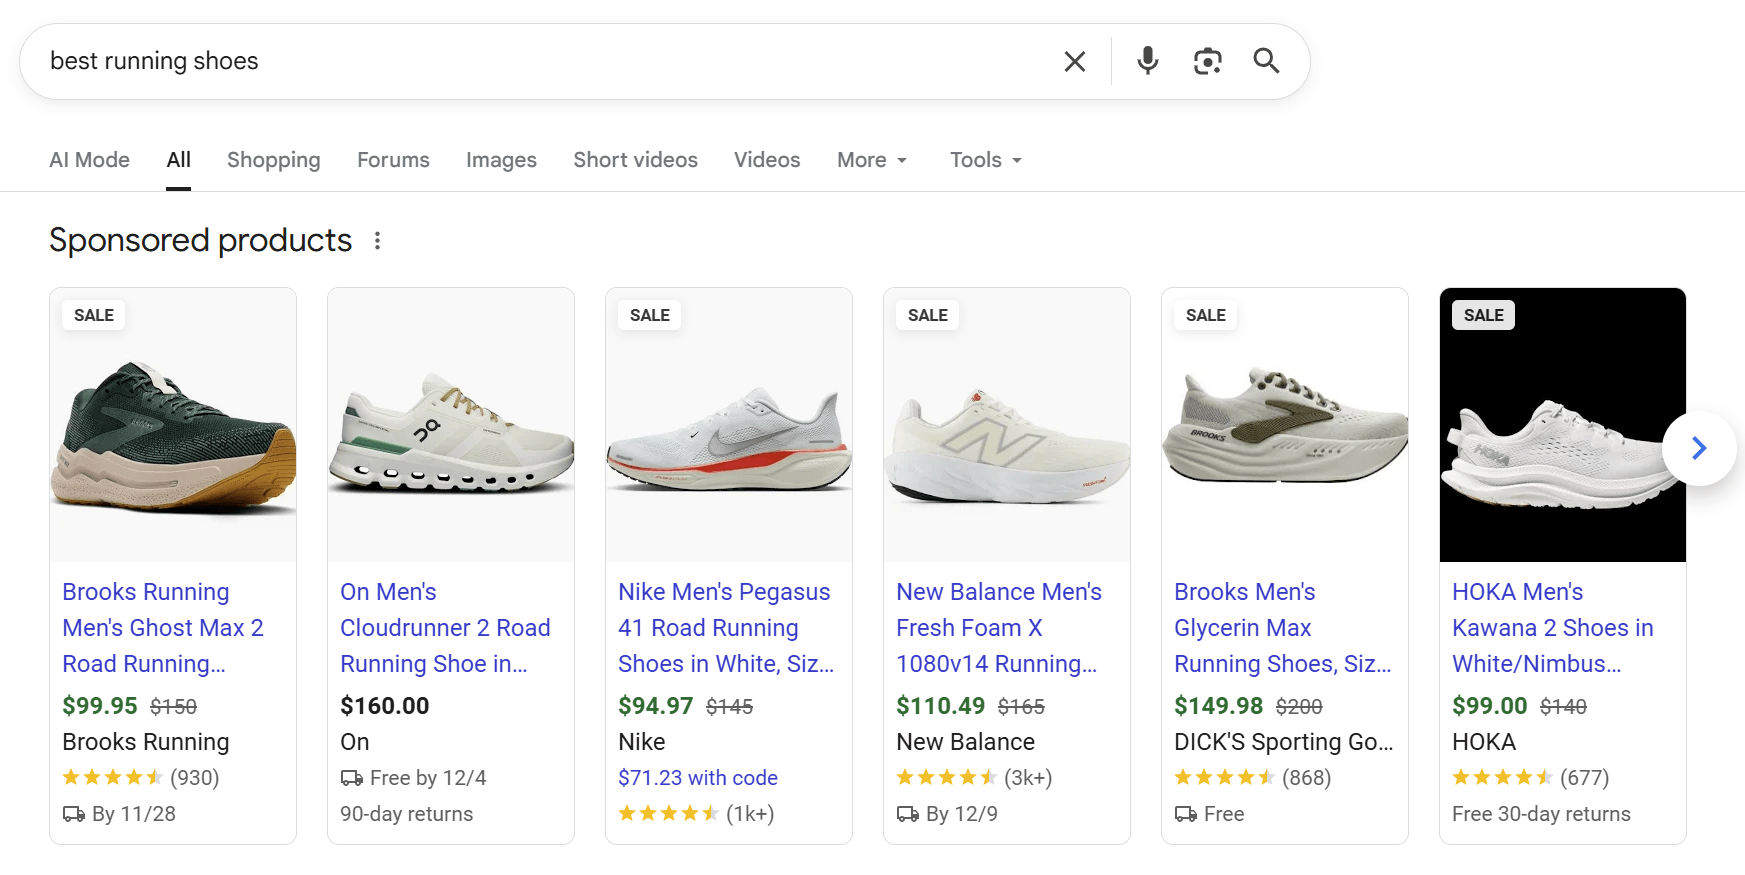Image resolution: width=1745 pixels, height=875 pixels.
Task: Click the truck icon next to By 12/9
Action: [908, 814]
